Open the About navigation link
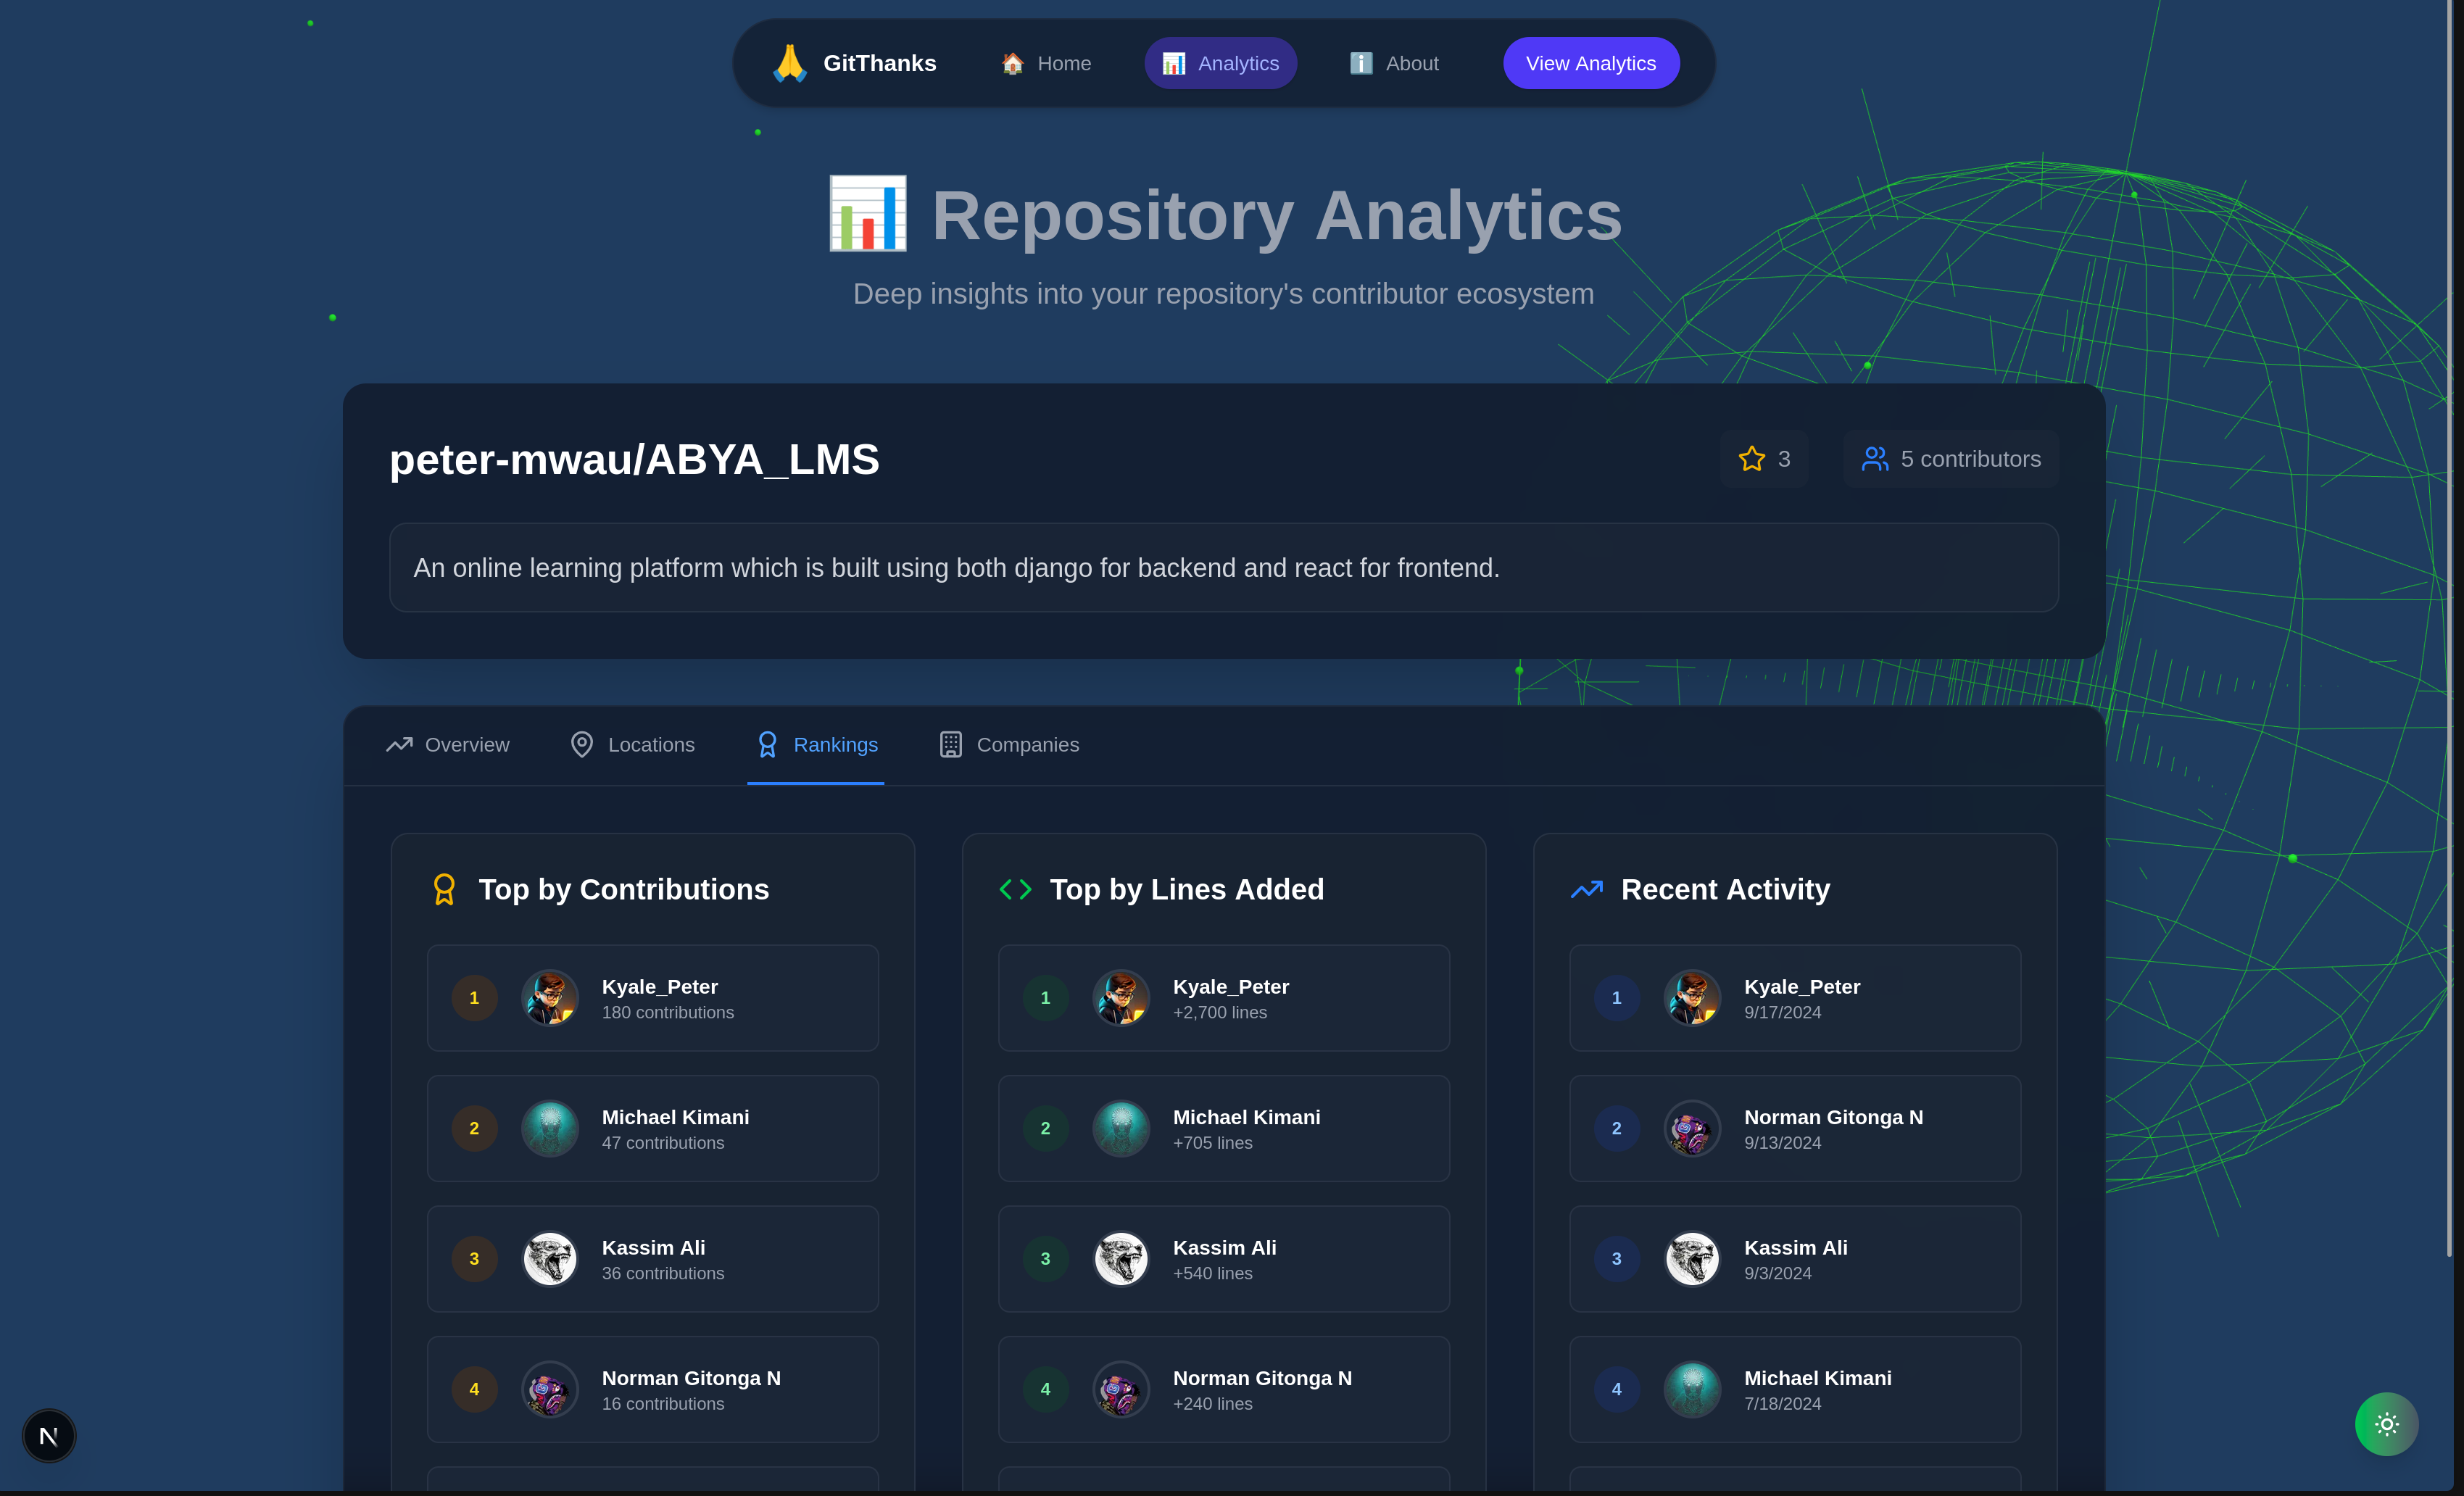The height and width of the screenshot is (1496, 2464). [x=1394, y=63]
